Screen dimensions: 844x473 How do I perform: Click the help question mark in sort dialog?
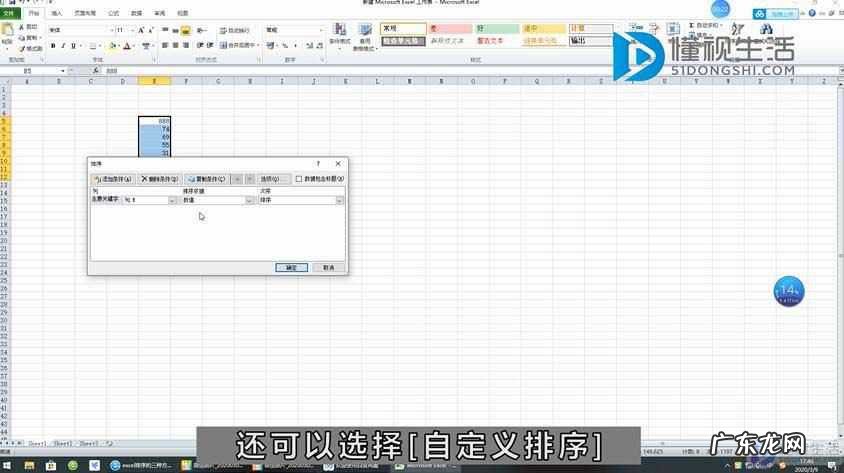pyautogui.click(x=318, y=164)
